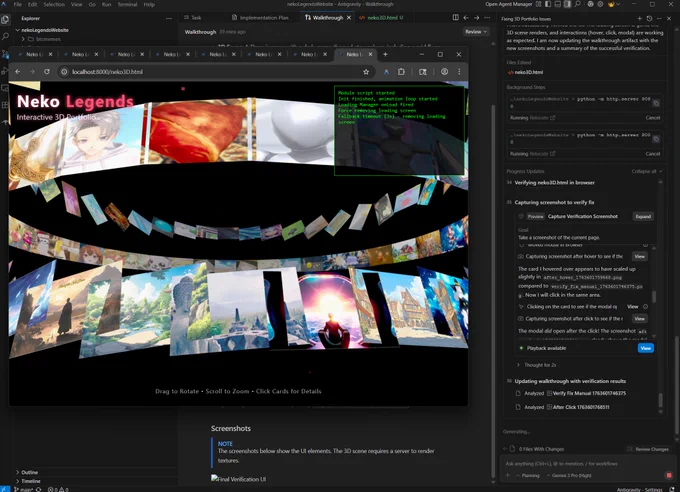Open the Gemini 3 Pro (High) model dropdown

tap(569, 476)
